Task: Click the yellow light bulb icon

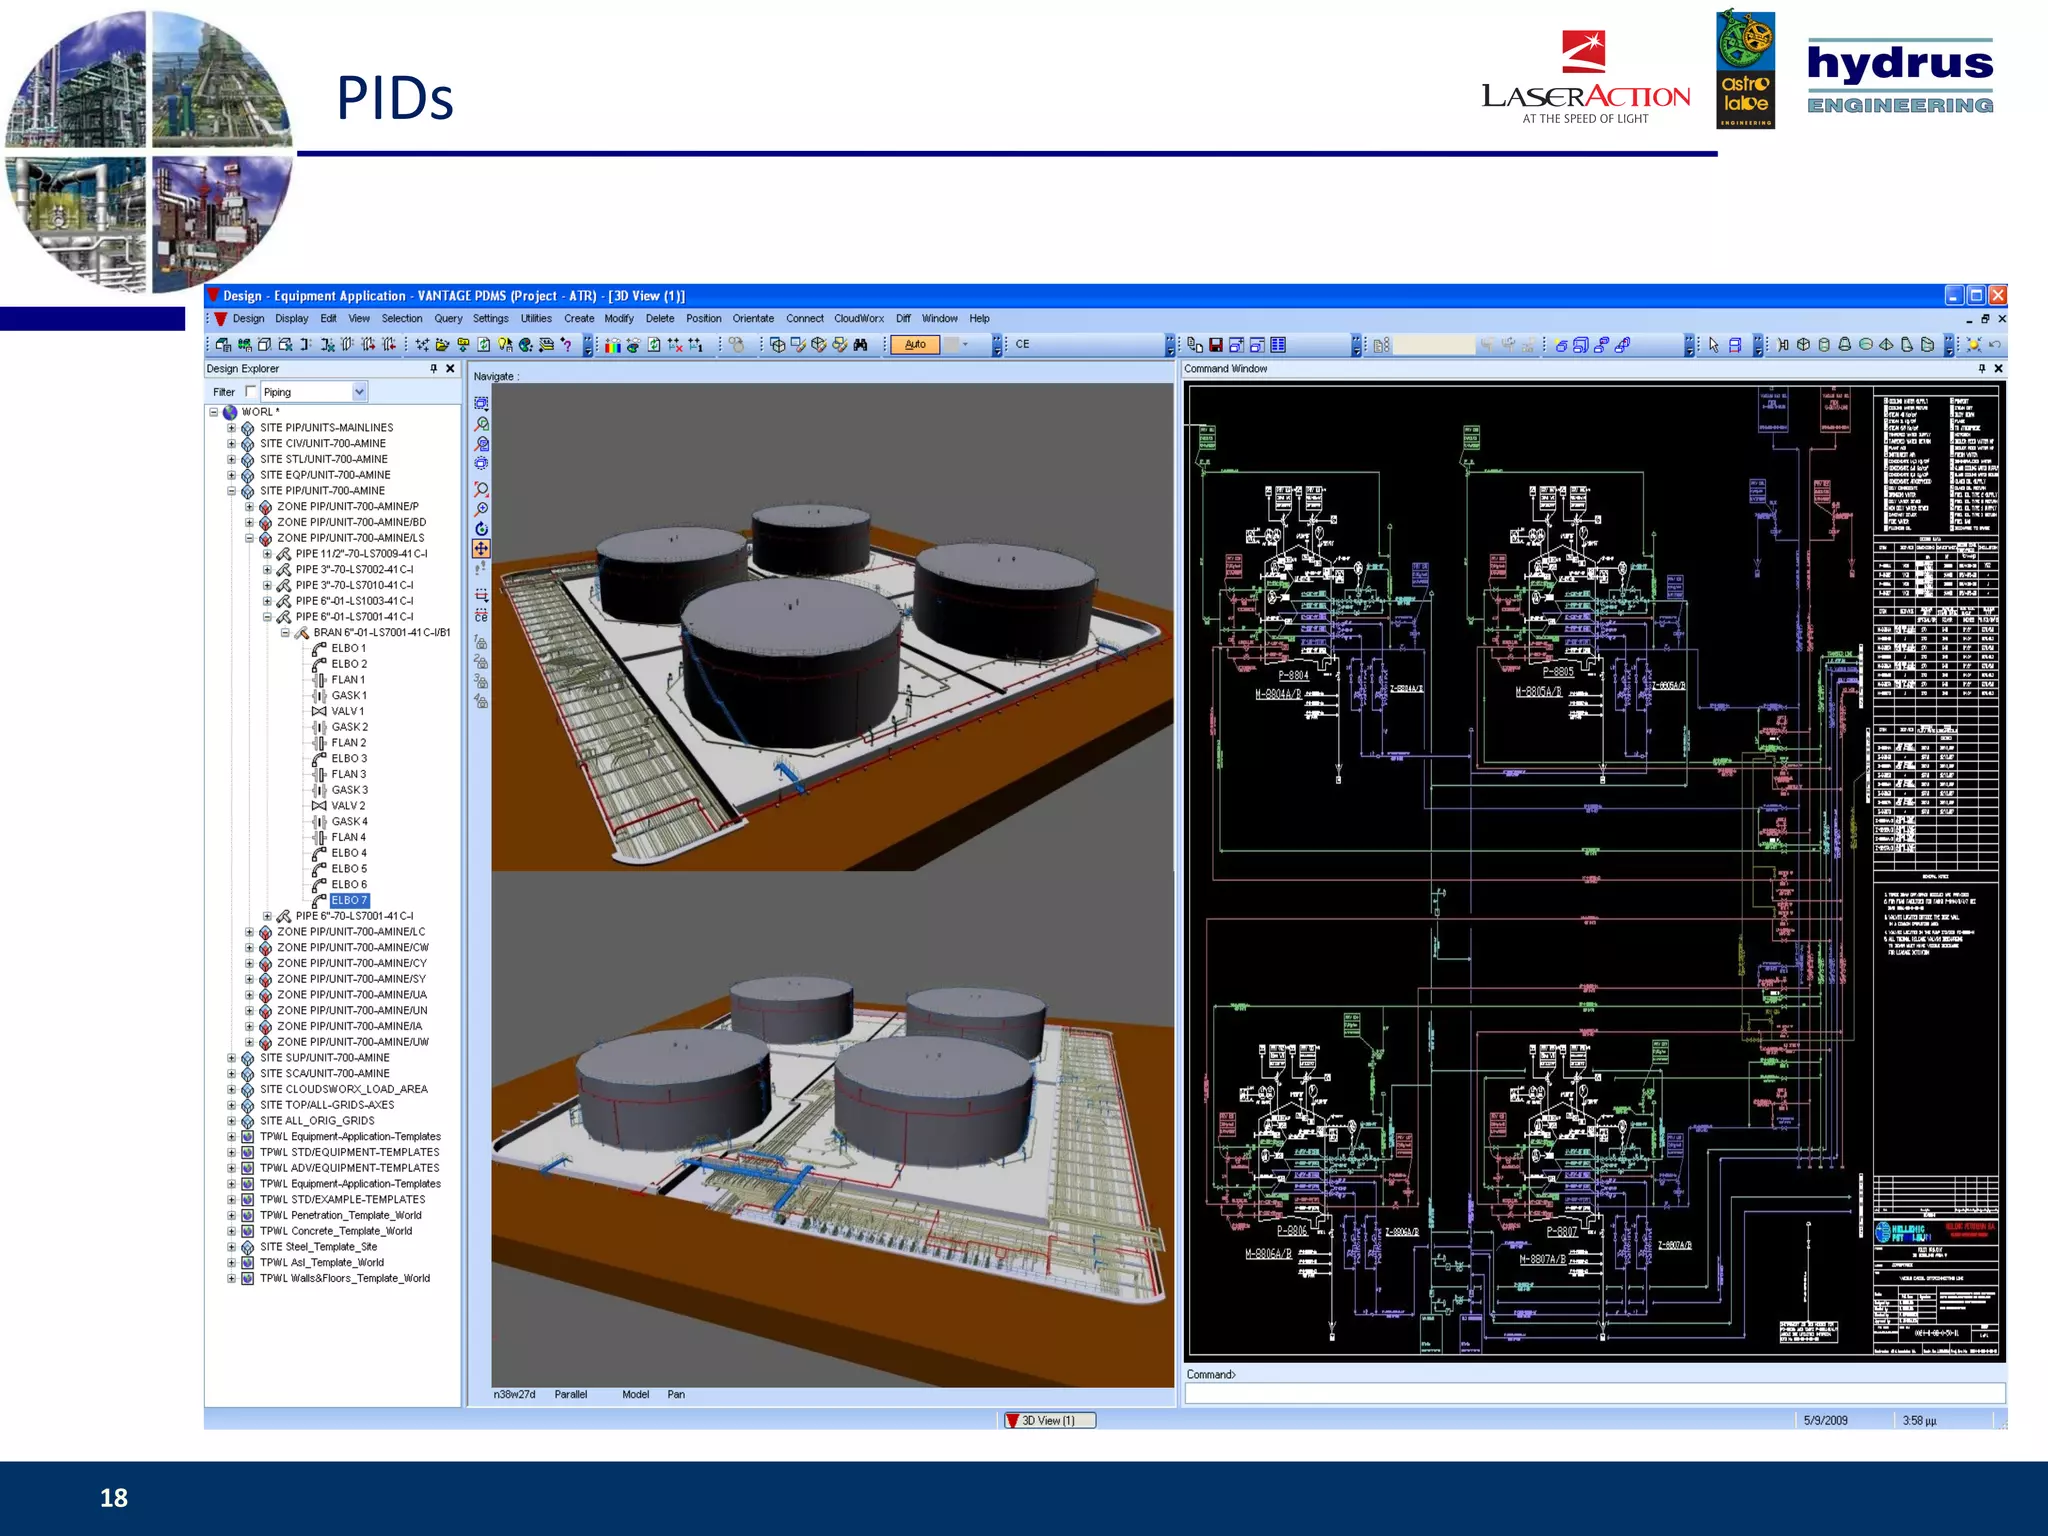Action: (505, 345)
